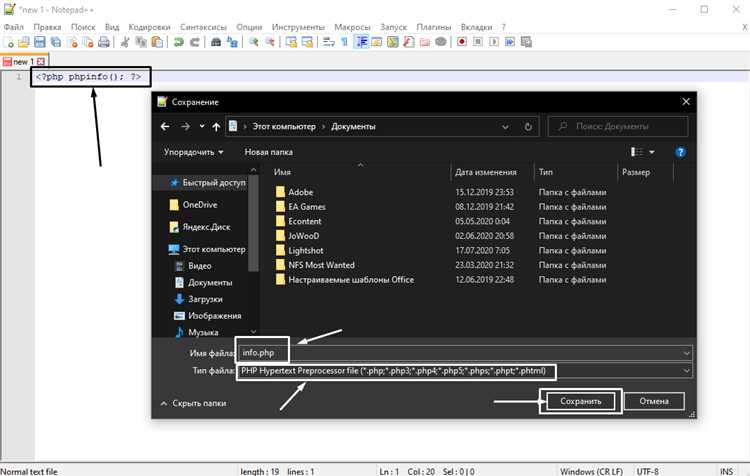Open the file name history dropdown
This screenshot has width=750, height=476.
pyautogui.click(x=686, y=353)
